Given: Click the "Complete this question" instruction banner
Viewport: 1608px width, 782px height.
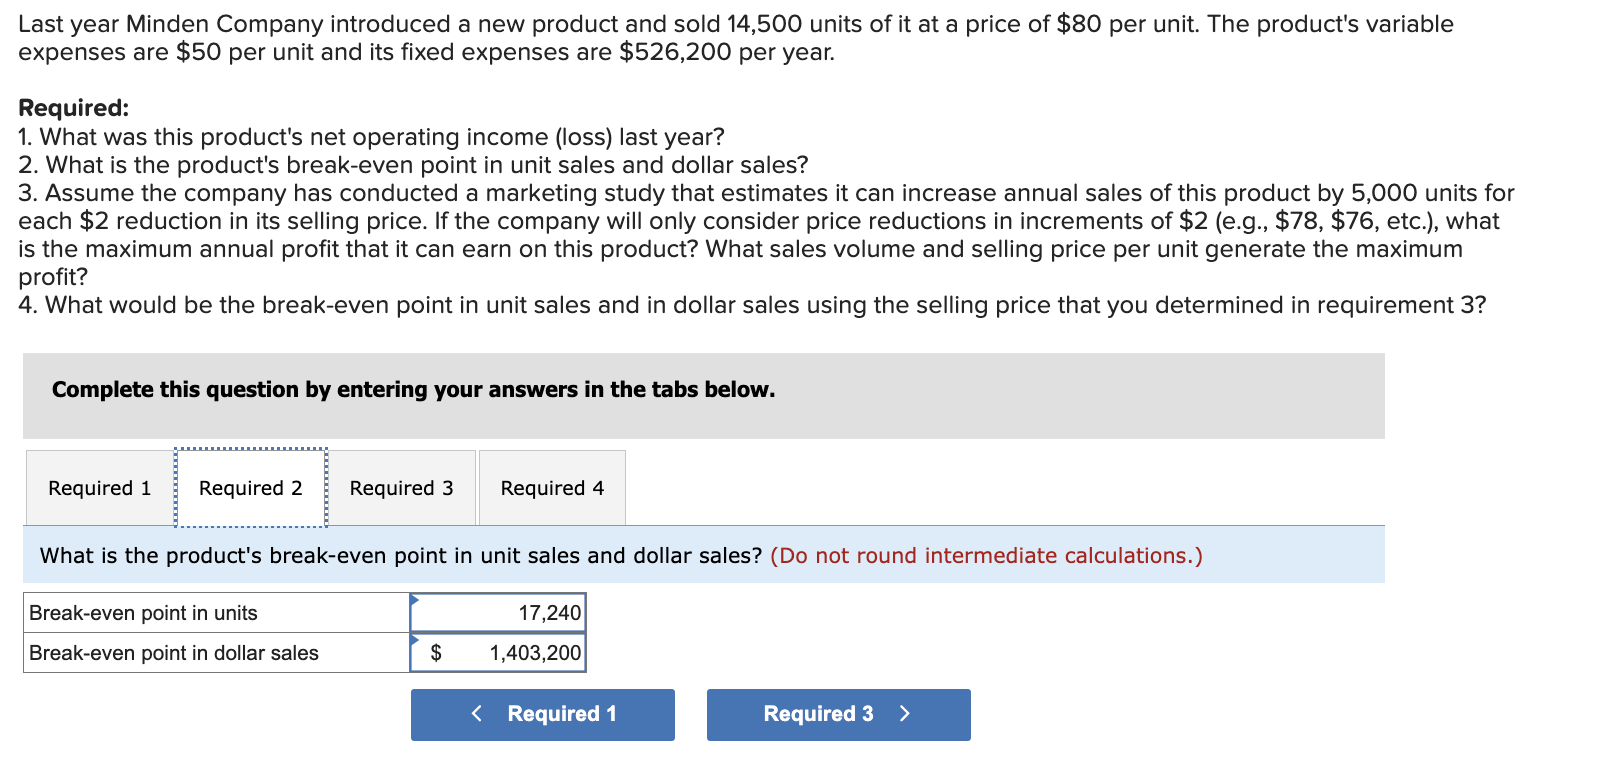Looking at the screenshot, I should tap(413, 390).
